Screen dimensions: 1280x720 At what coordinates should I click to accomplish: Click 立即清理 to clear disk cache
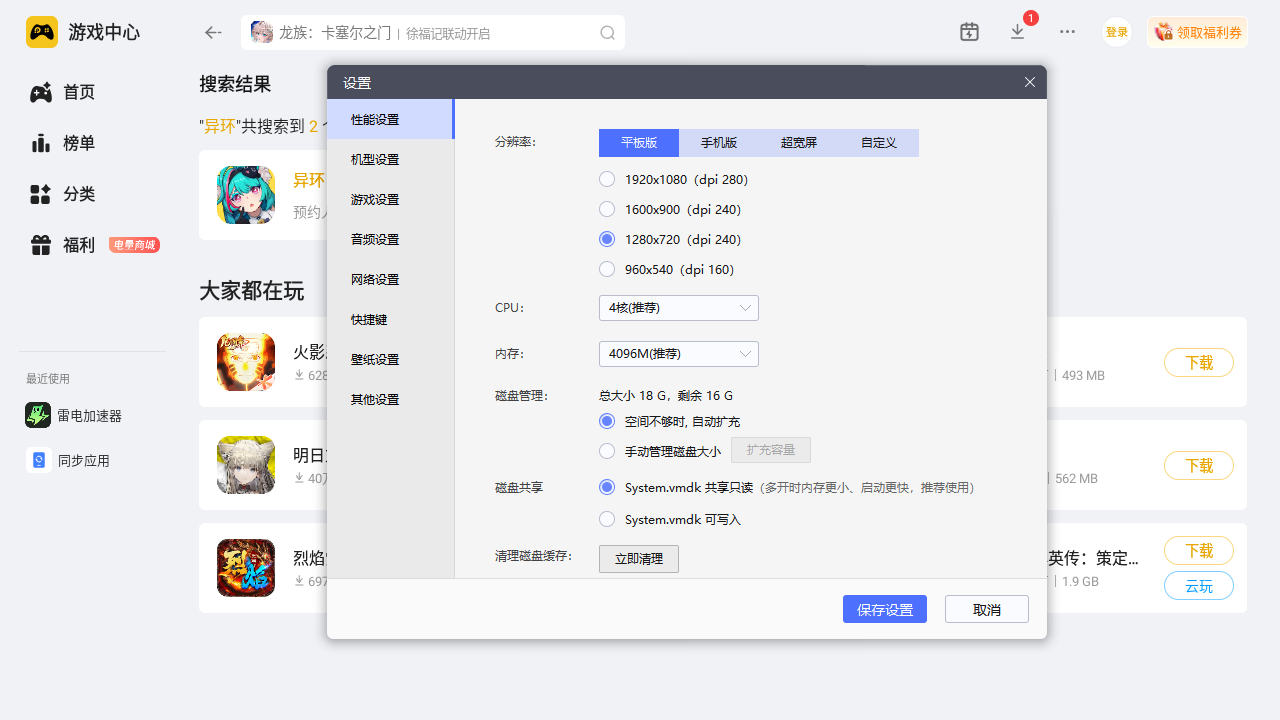pos(638,559)
